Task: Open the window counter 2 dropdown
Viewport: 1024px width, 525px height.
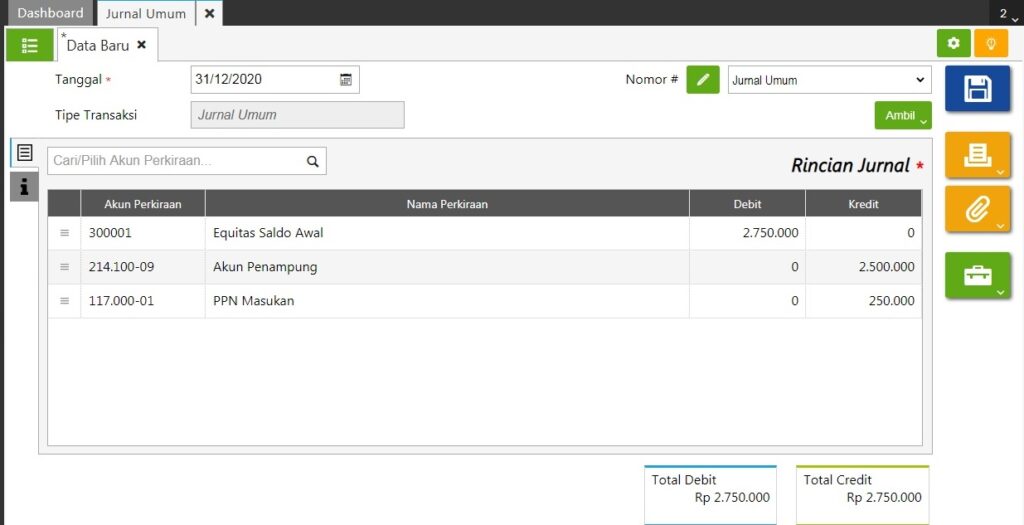Action: pyautogui.click(x=1008, y=14)
